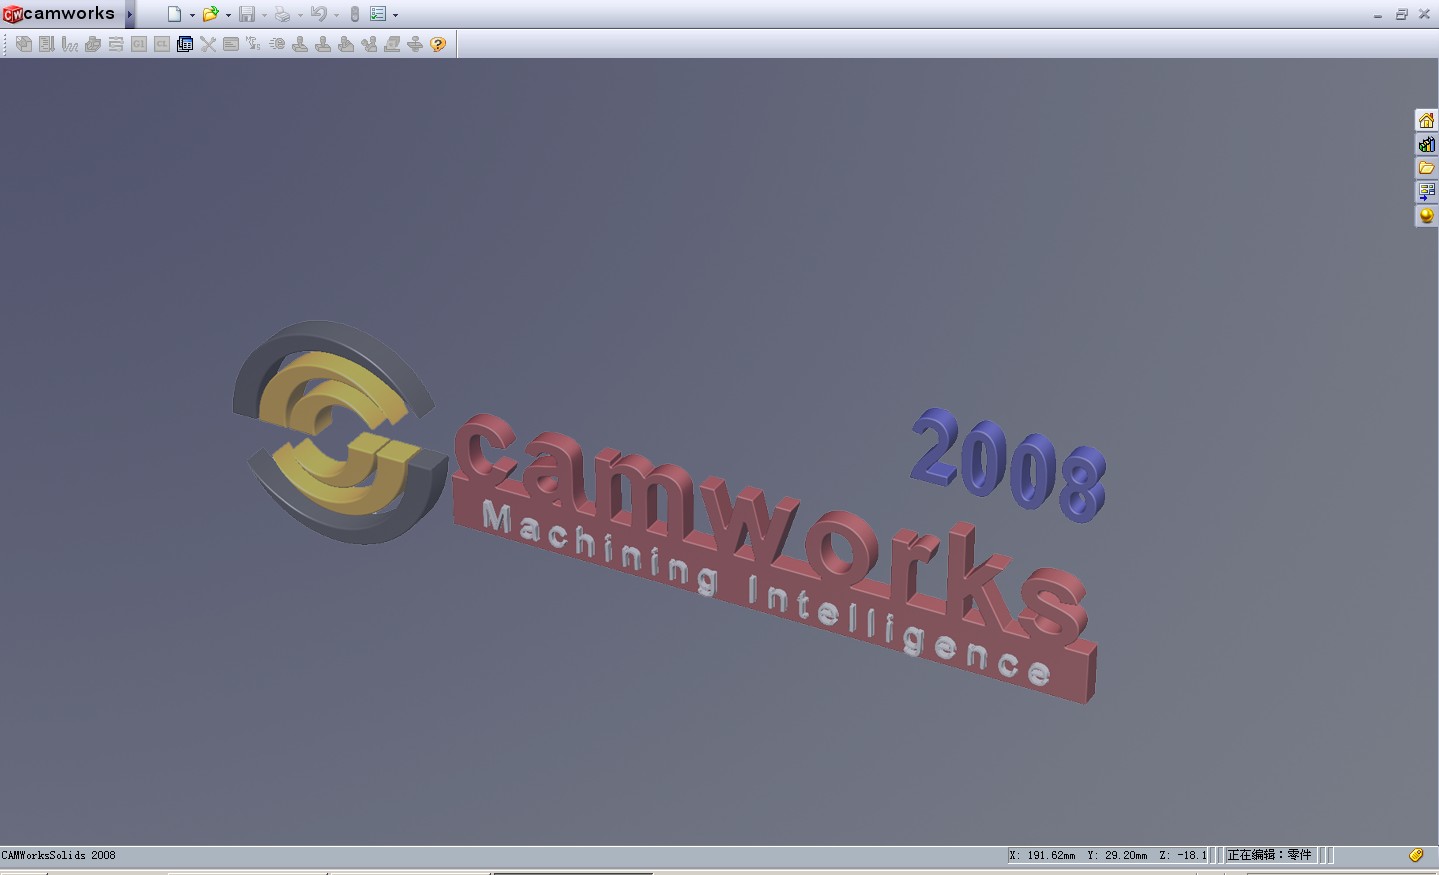Open the SolidWorks Resources home tab
1439x875 pixels.
click(1427, 120)
